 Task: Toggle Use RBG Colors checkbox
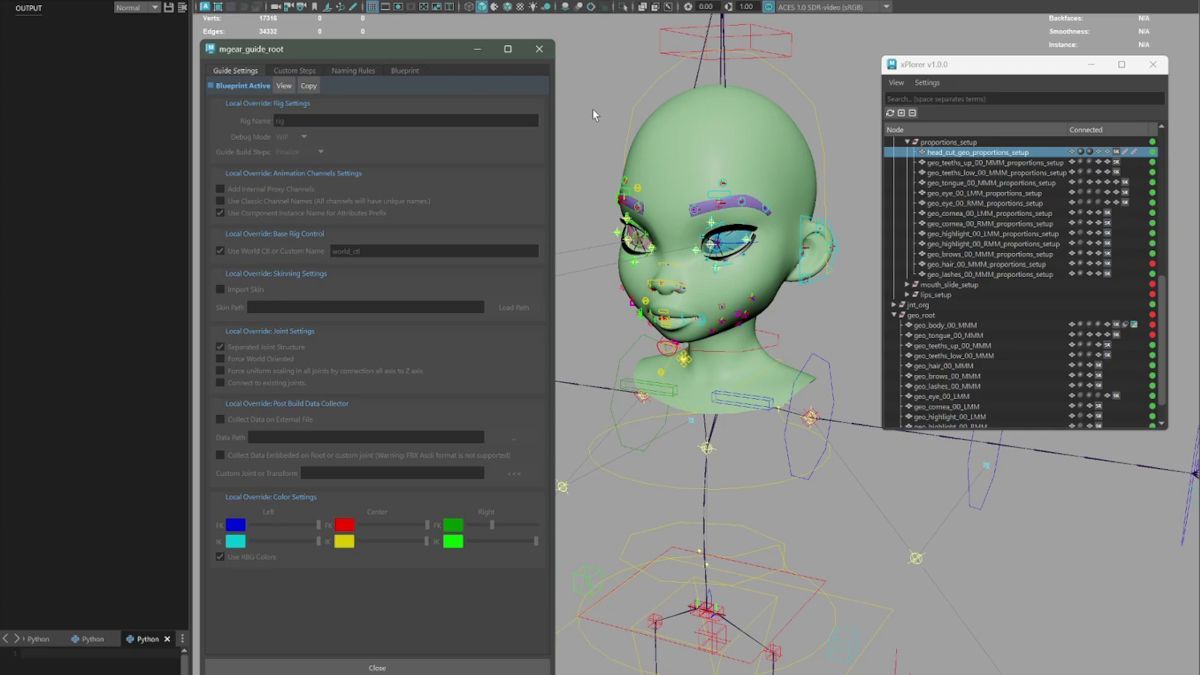tap(220, 557)
